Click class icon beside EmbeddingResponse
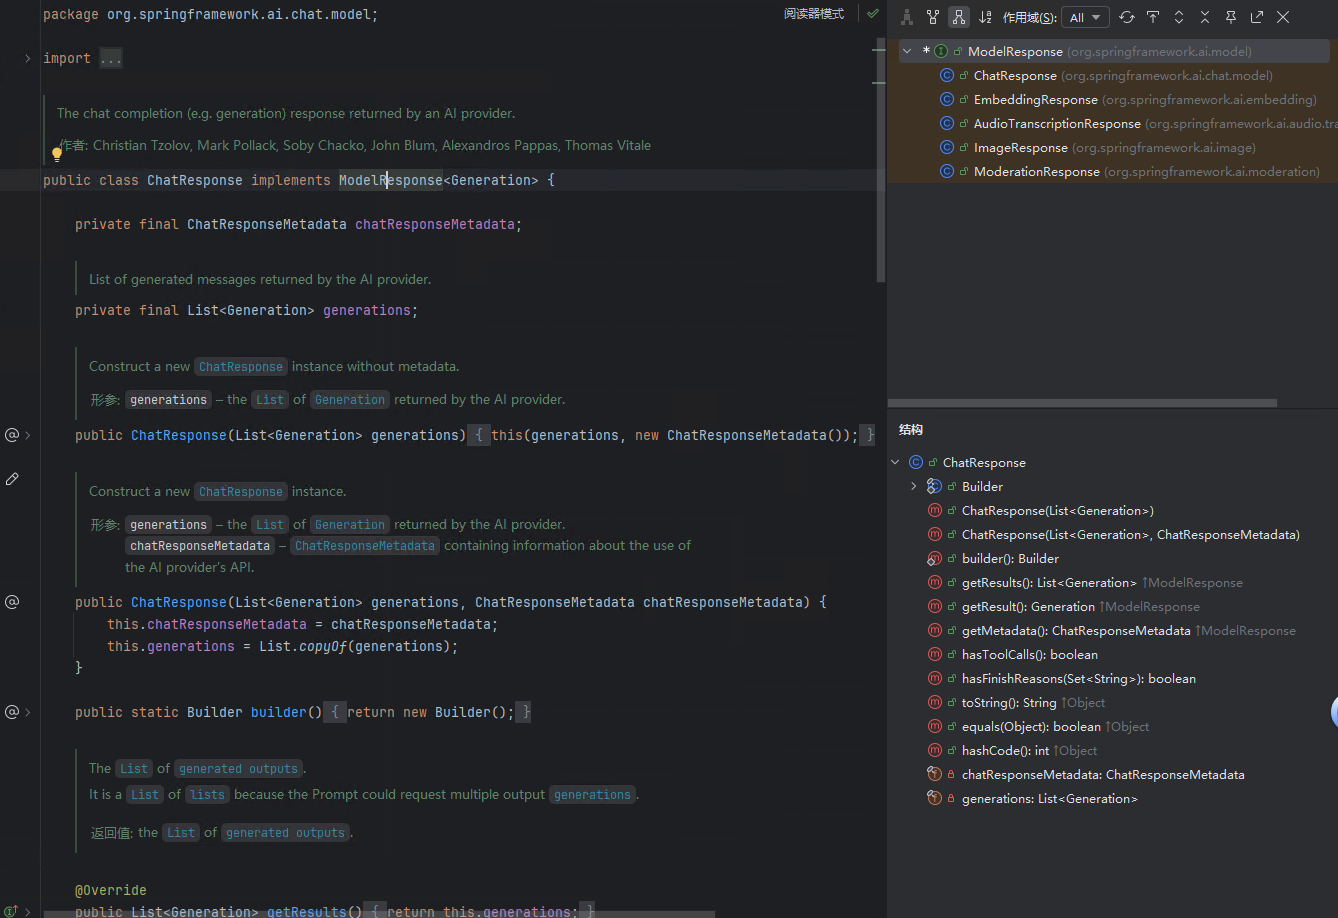Screen dimensions: 1338x918 pos(946,99)
